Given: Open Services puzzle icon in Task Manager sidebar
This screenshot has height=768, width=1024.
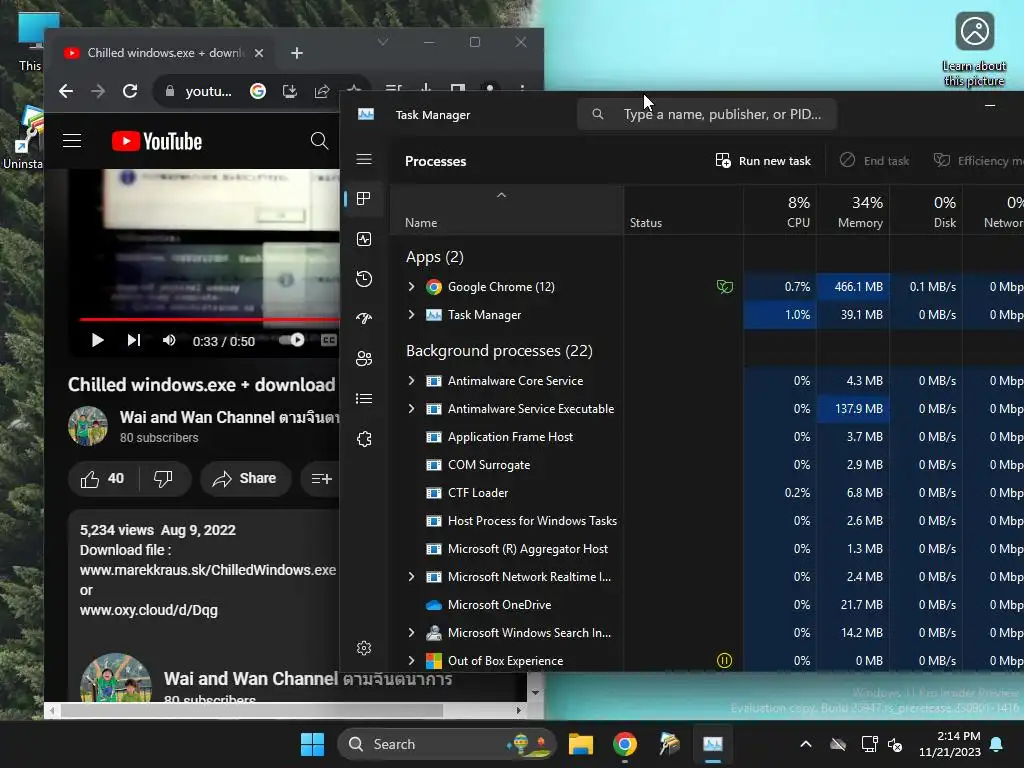Looking at the screenshot, I should [364, 439].
